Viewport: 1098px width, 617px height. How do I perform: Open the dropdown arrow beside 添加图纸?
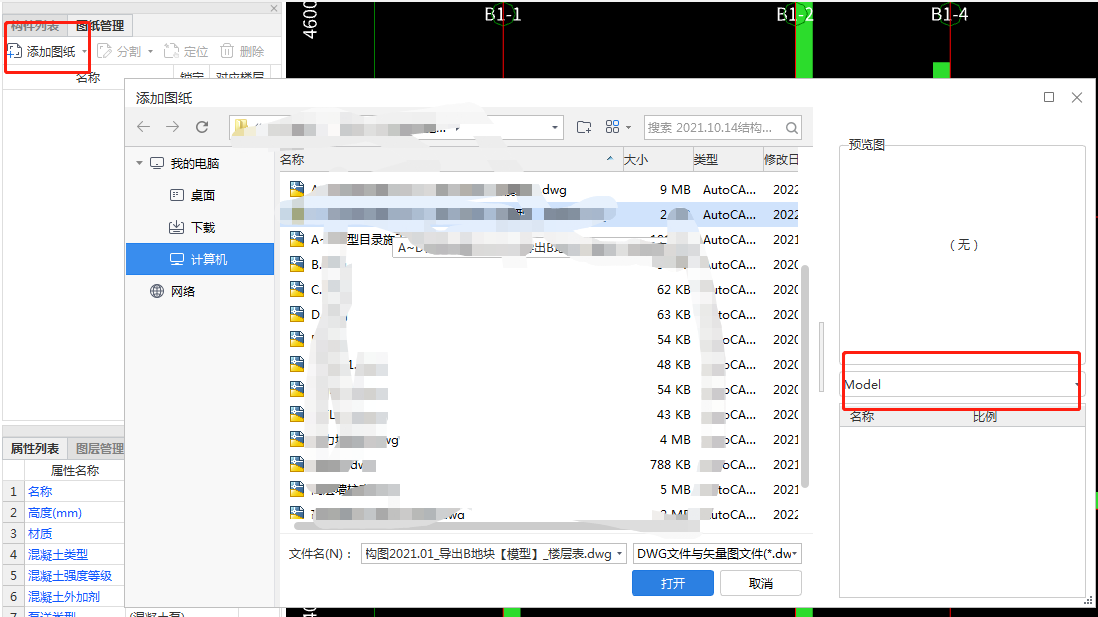(84, 52)
